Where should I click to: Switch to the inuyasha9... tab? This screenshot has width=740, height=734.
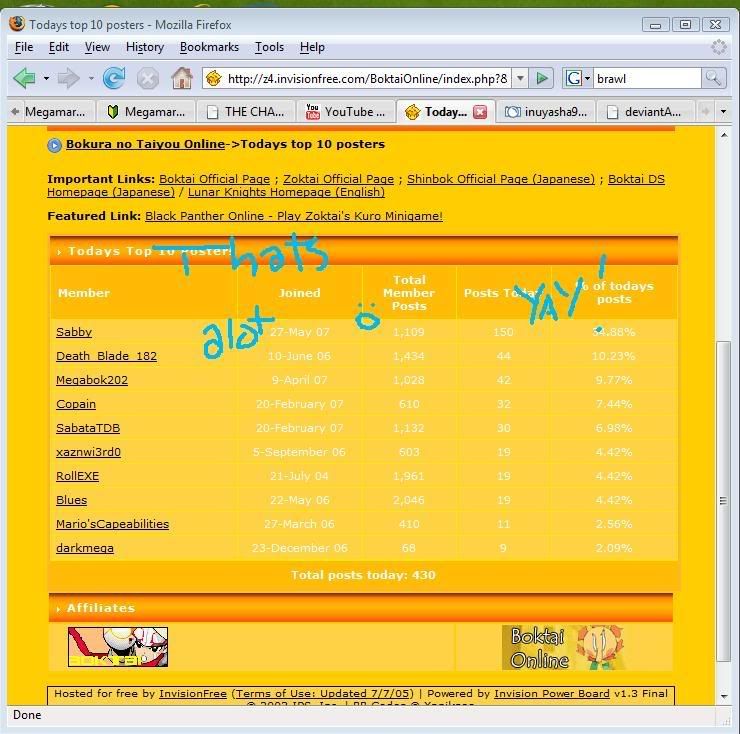(x=547, y=112)
